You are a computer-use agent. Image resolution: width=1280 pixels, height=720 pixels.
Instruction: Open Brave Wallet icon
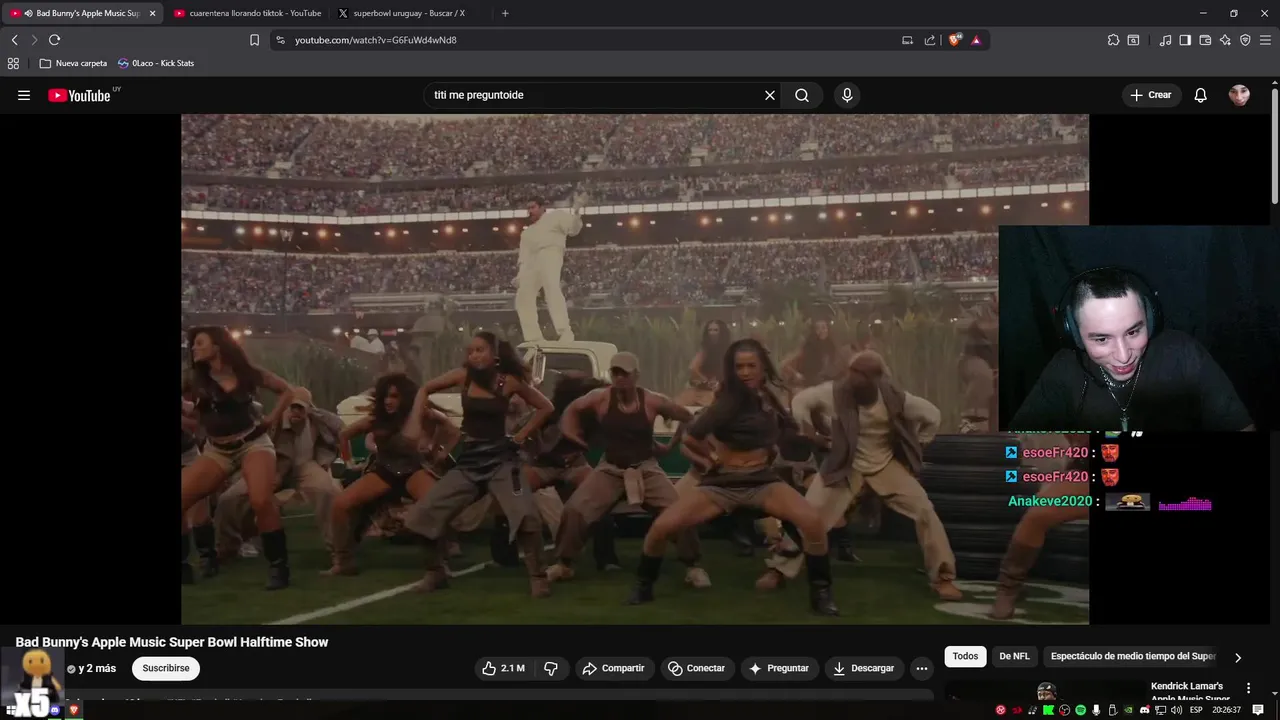[1205, 40]
